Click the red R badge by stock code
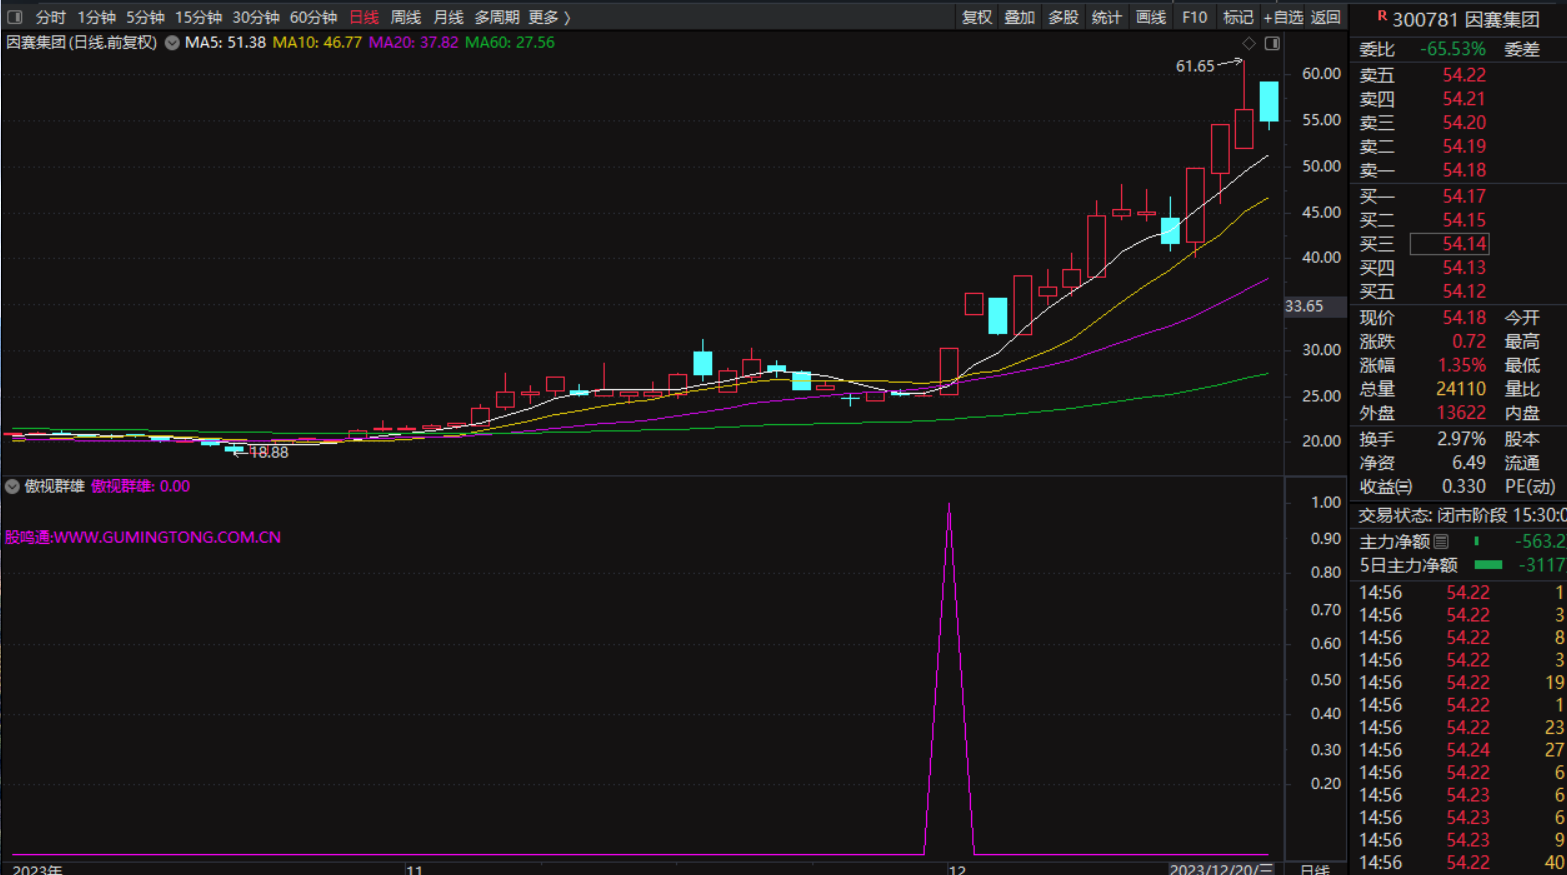Image resolution: width=1567 pixels, height=875 pixels. click(1381, 16)
